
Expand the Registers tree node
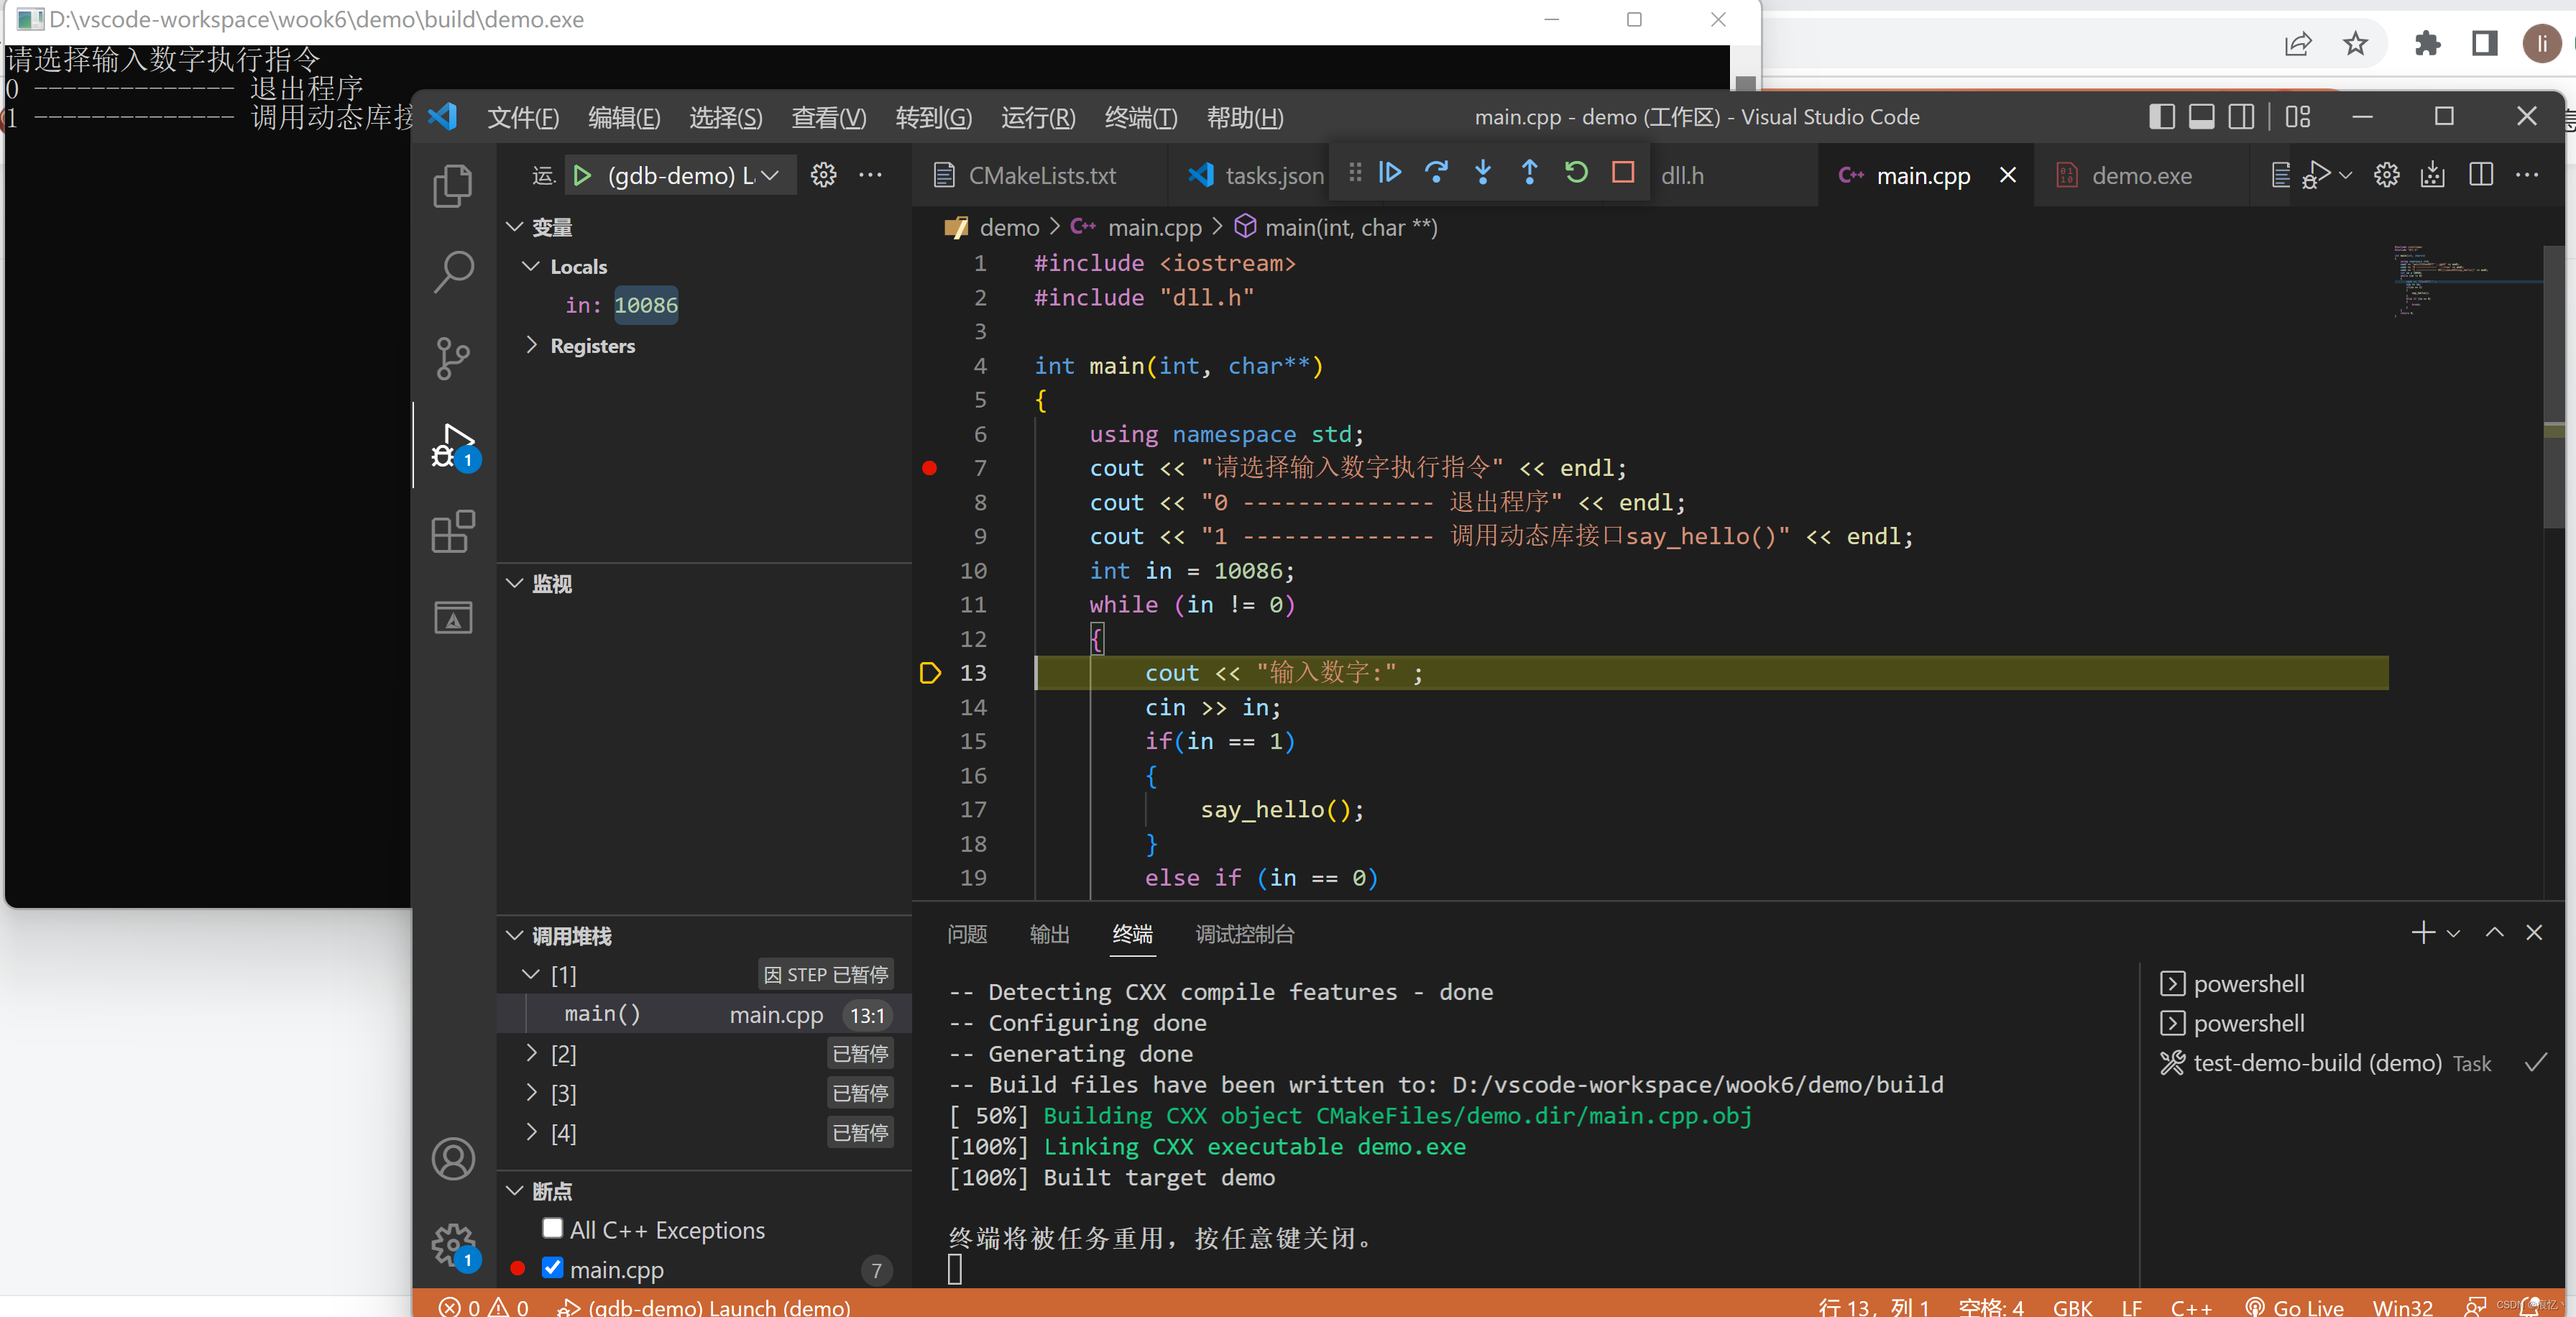(531, 345)
